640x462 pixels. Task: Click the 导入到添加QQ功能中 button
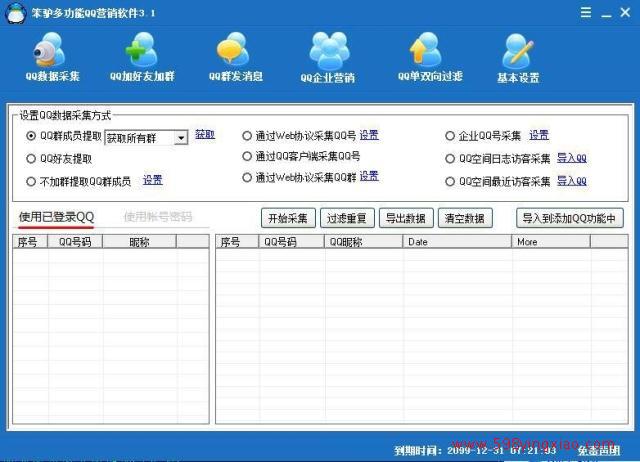[570, 218]
